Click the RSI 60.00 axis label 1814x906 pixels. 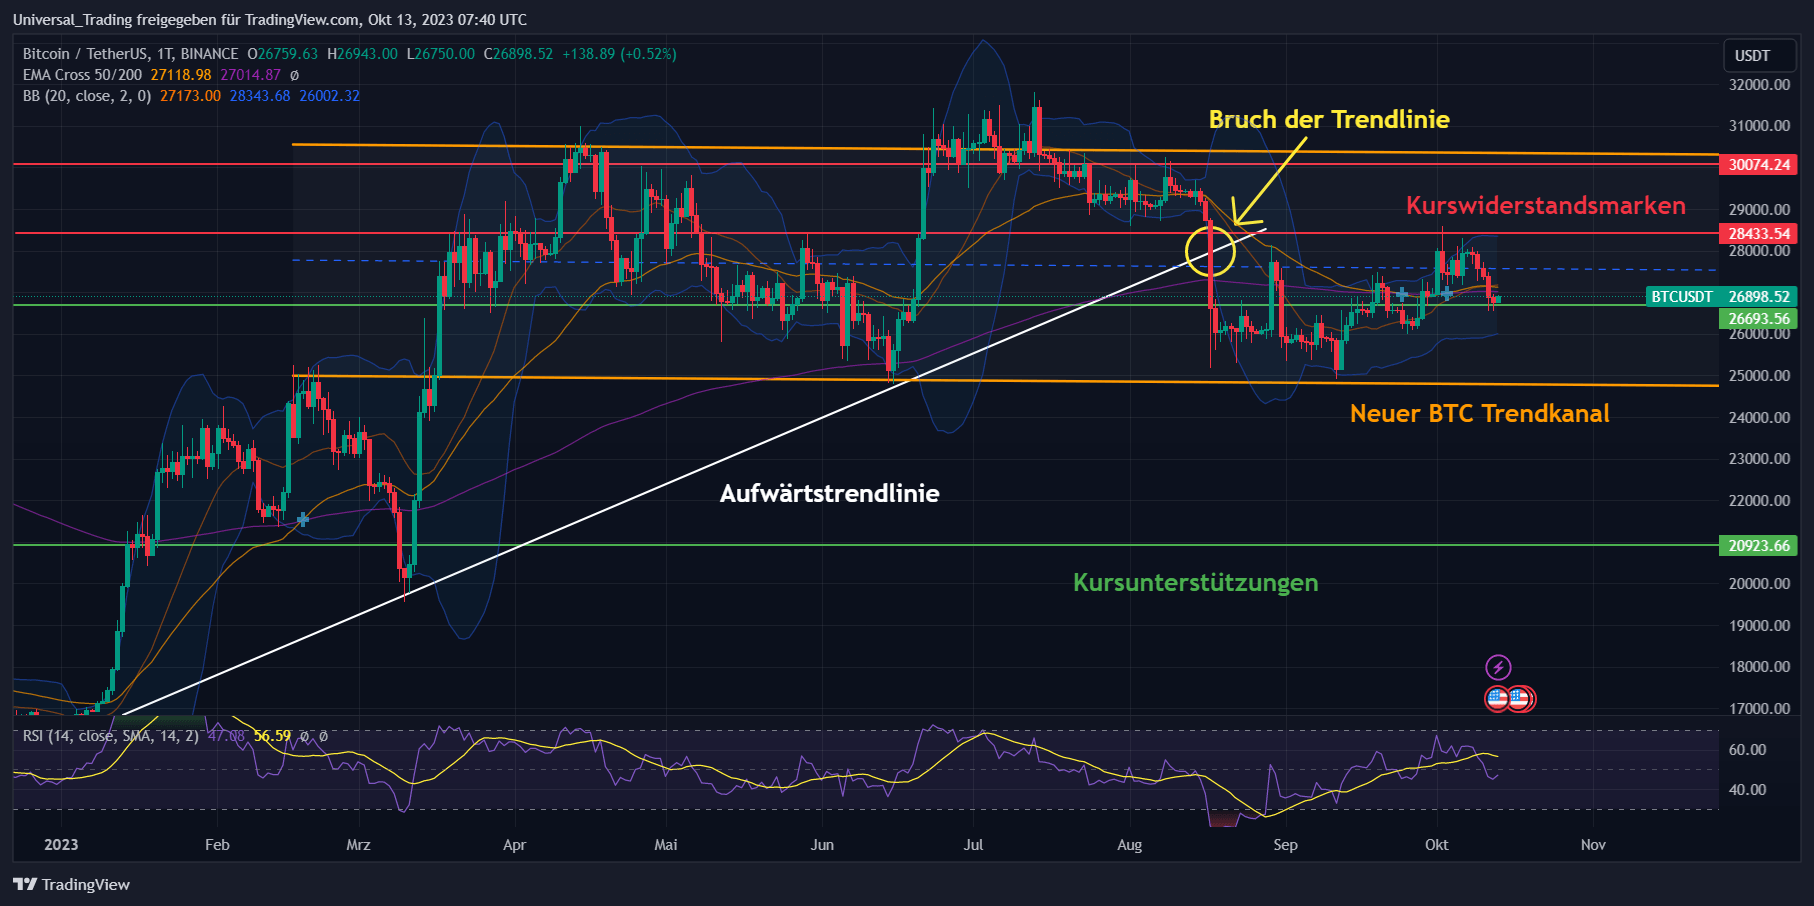1747,750
